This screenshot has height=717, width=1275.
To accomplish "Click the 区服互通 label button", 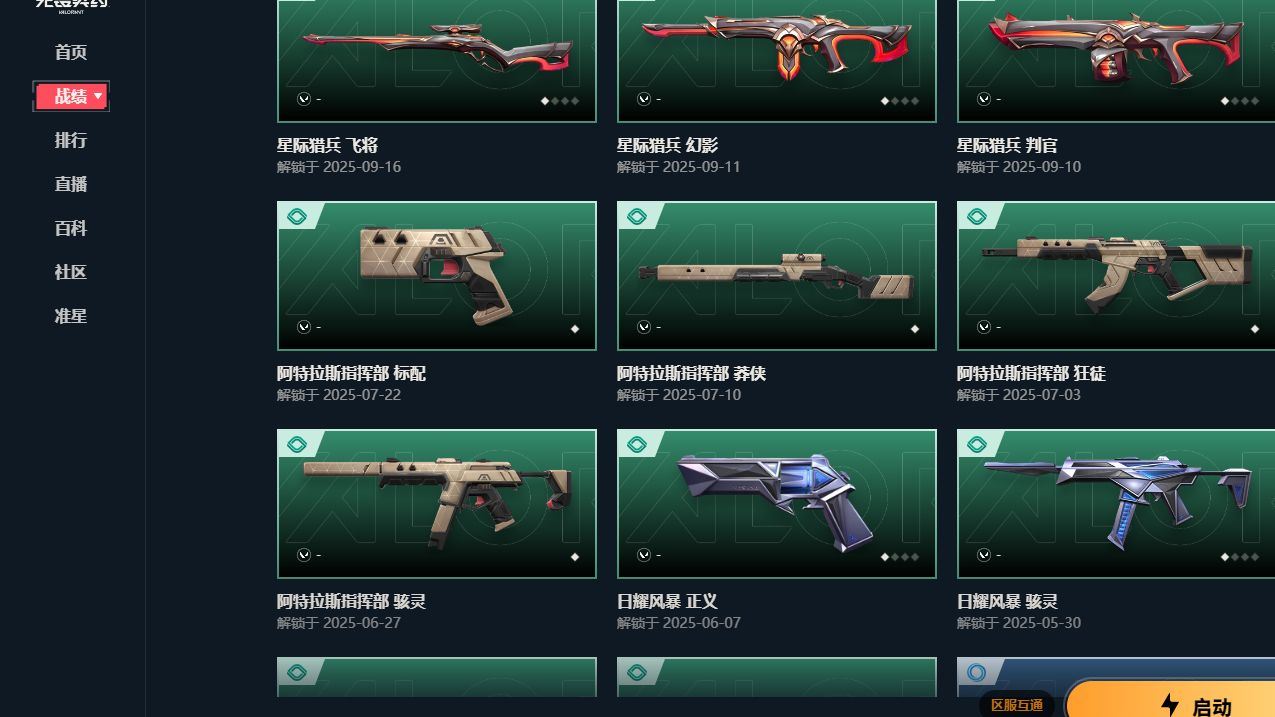I will click(1017, 705).
